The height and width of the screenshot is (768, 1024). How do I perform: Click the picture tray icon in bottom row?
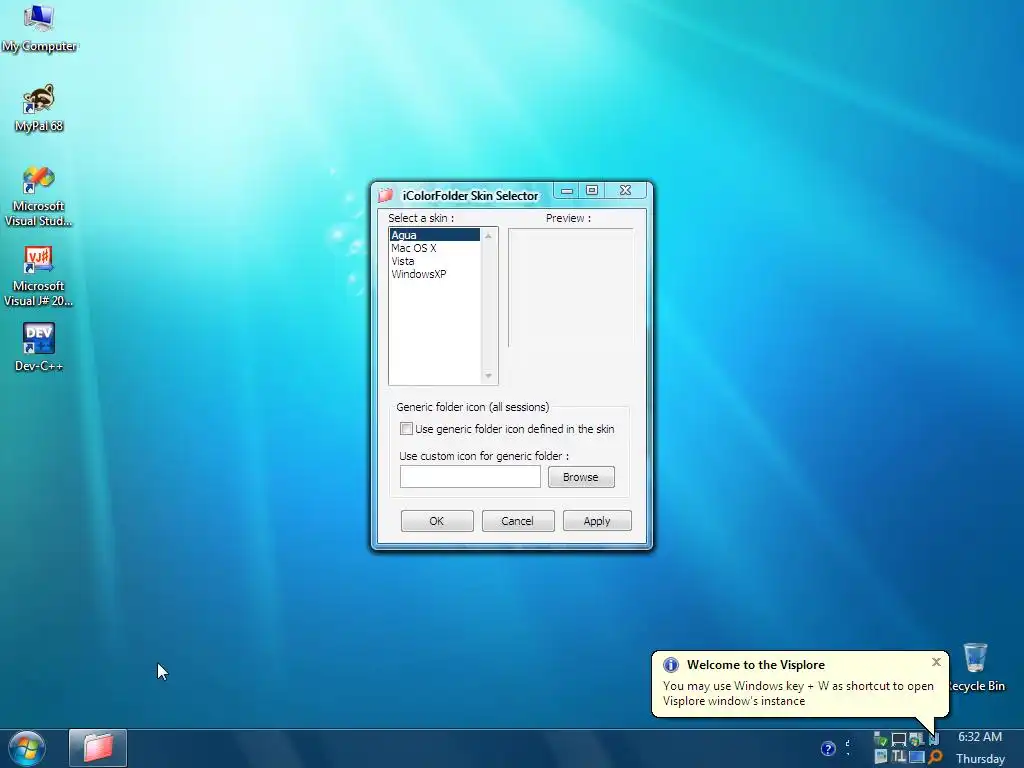(881, 757)
